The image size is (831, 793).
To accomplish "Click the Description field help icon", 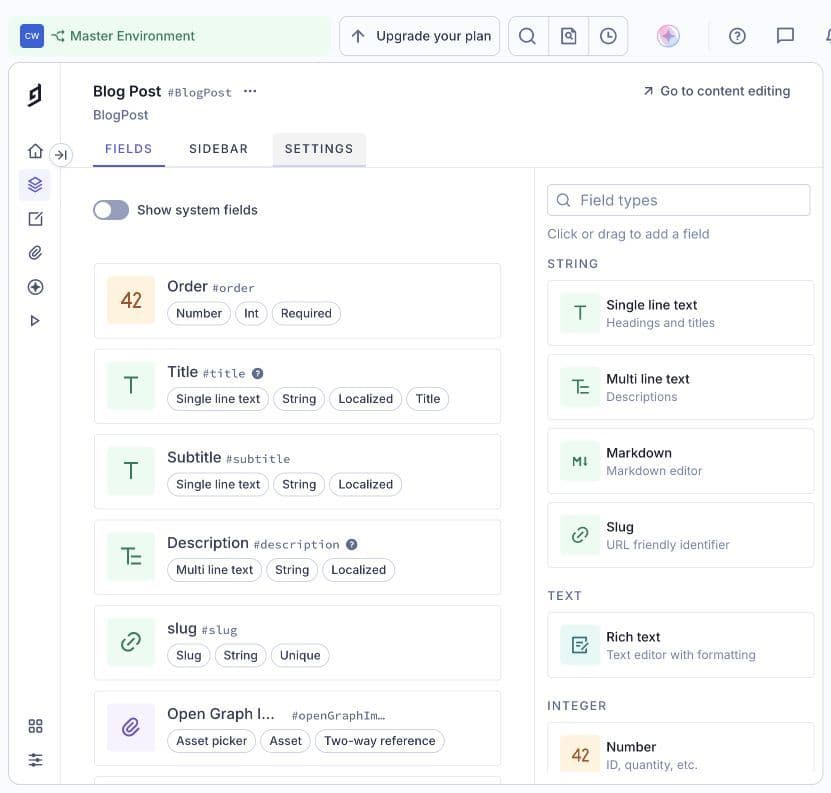I will 351,544.
